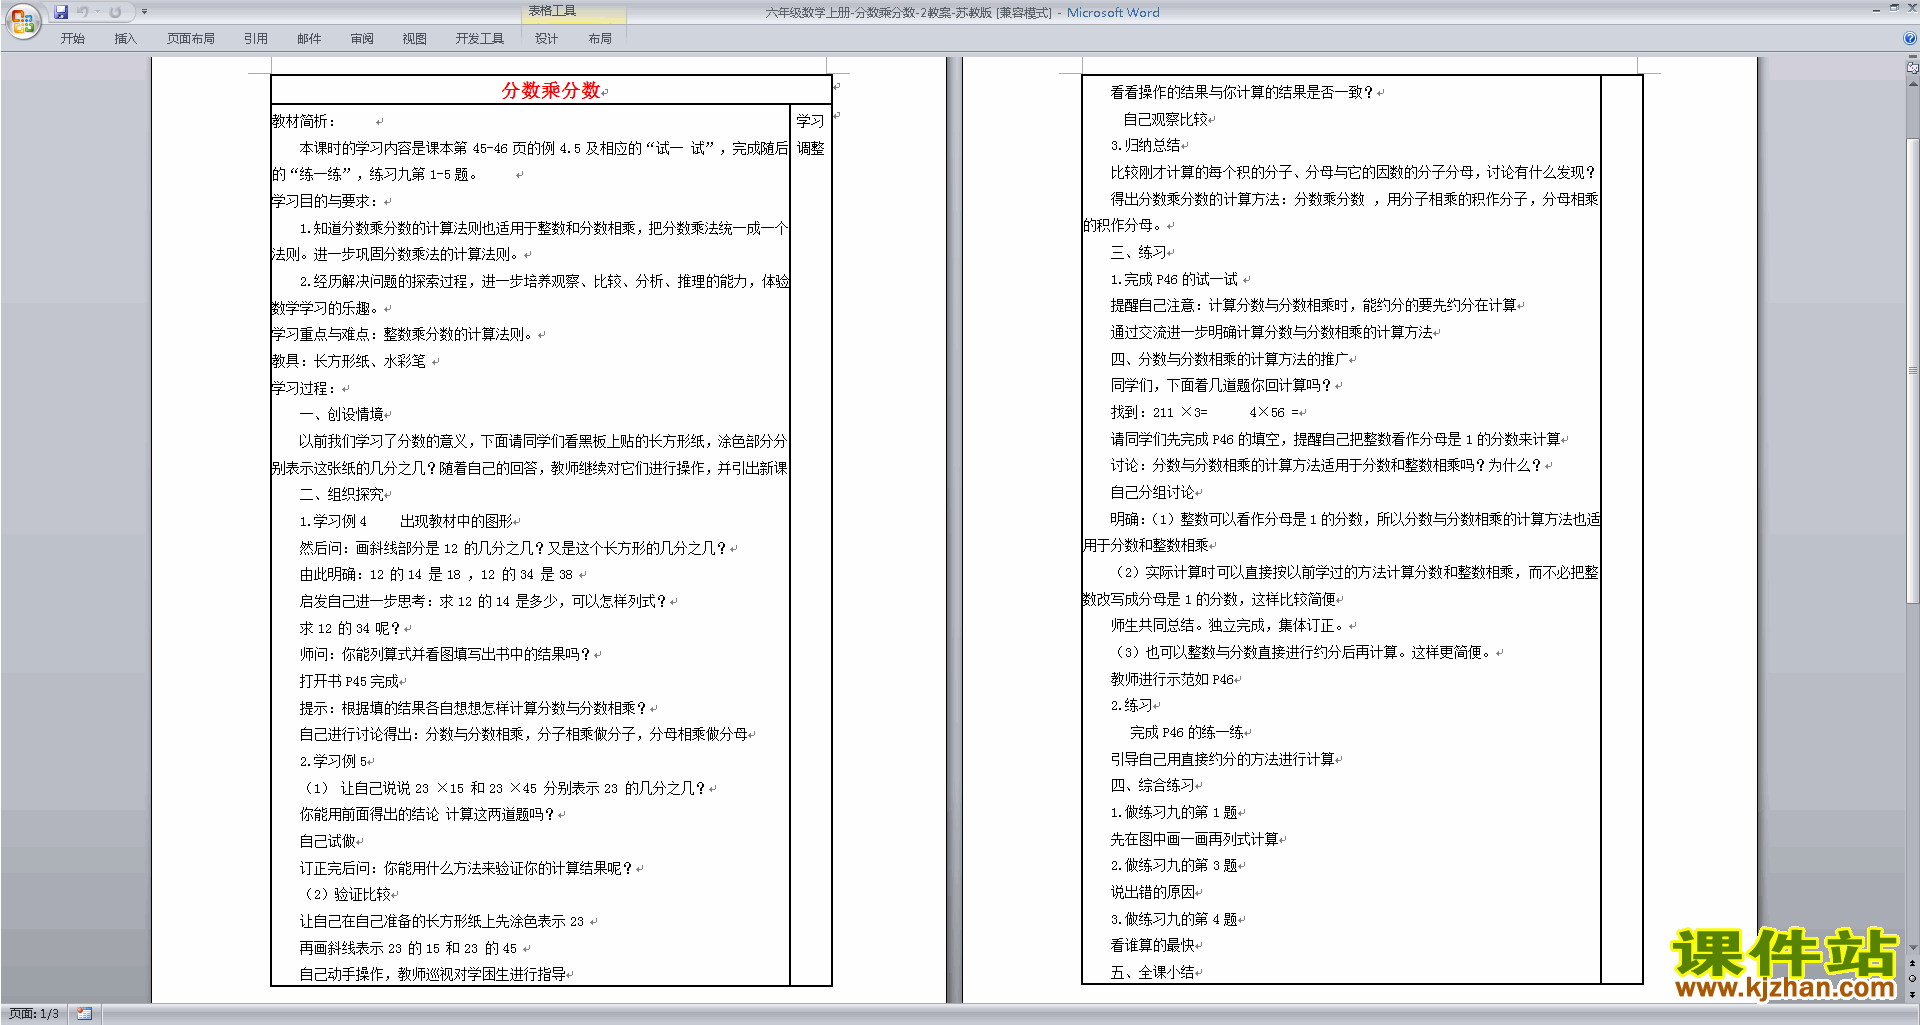This screenshot has height=1025, width=1920.
Task: Expand Customize Quick Access Toolbar arrow
Action: pos(144,12)
